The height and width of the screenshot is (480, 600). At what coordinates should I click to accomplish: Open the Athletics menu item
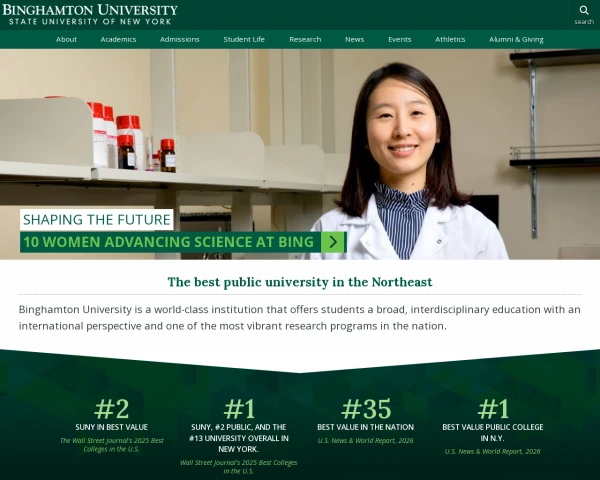(x=450, y=39)
